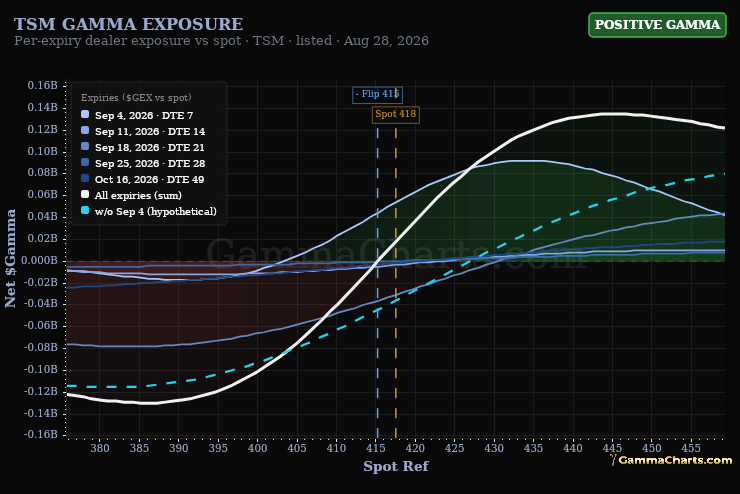
Task: Toggle the Sep 18, 2026 · DTE 21 legend entry
Action: (x=143, y=147)
